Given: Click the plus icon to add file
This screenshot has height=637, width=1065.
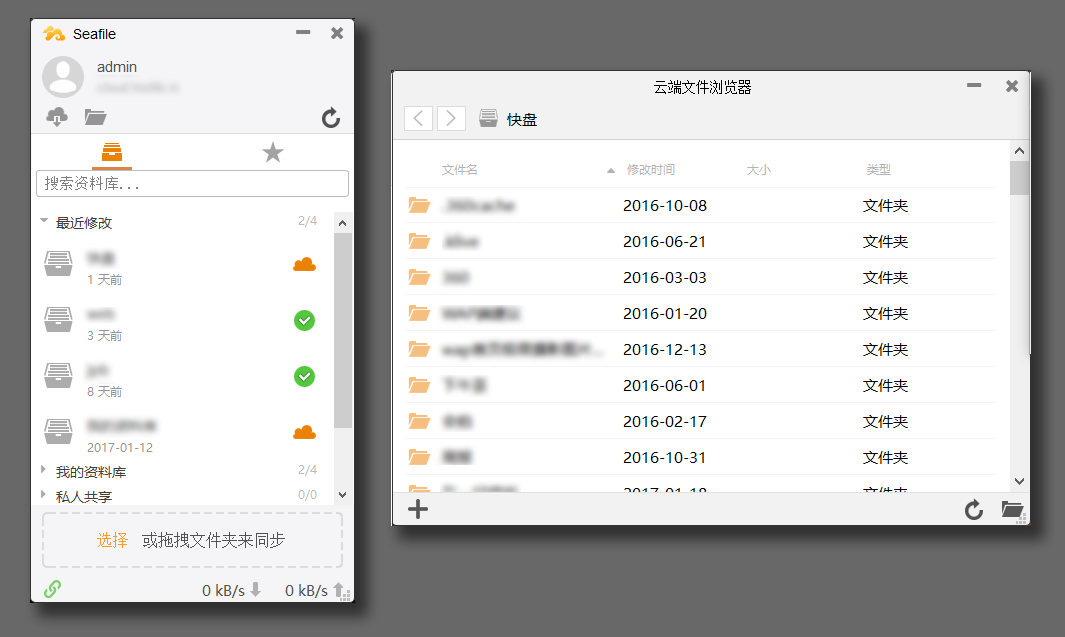Looking at the screenshot, I should point(418,510).
